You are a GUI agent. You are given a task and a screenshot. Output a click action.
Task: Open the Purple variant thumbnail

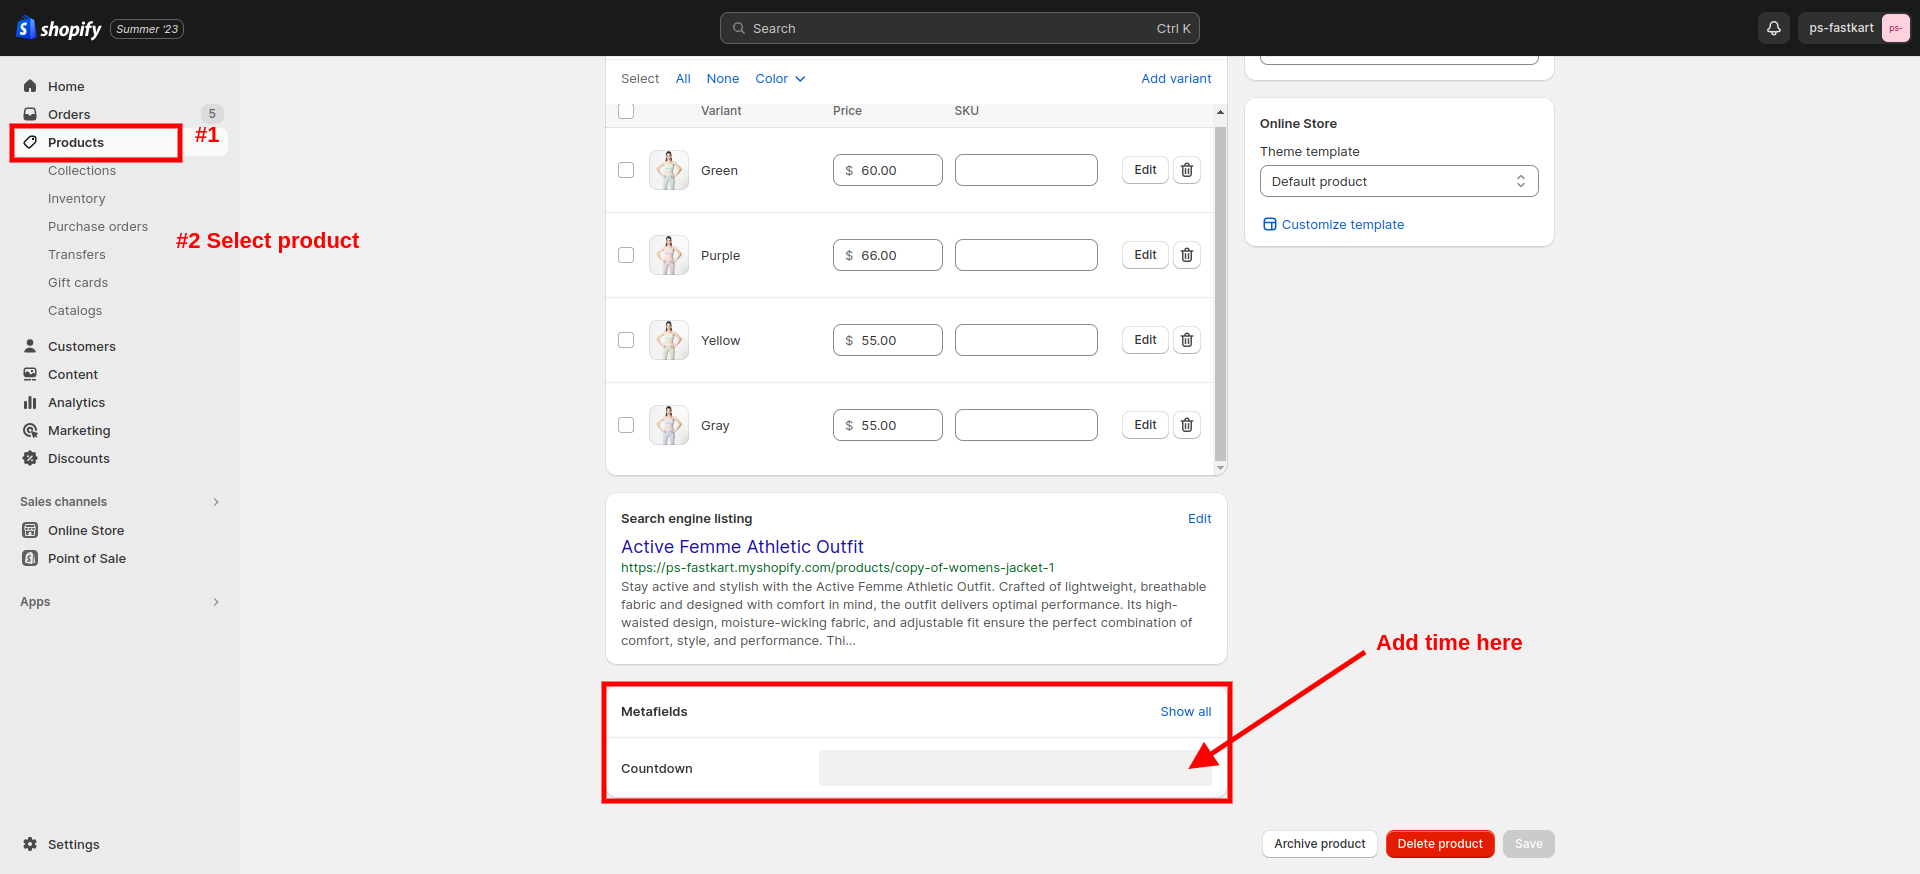pyautogui.click(x=669, y=255)
